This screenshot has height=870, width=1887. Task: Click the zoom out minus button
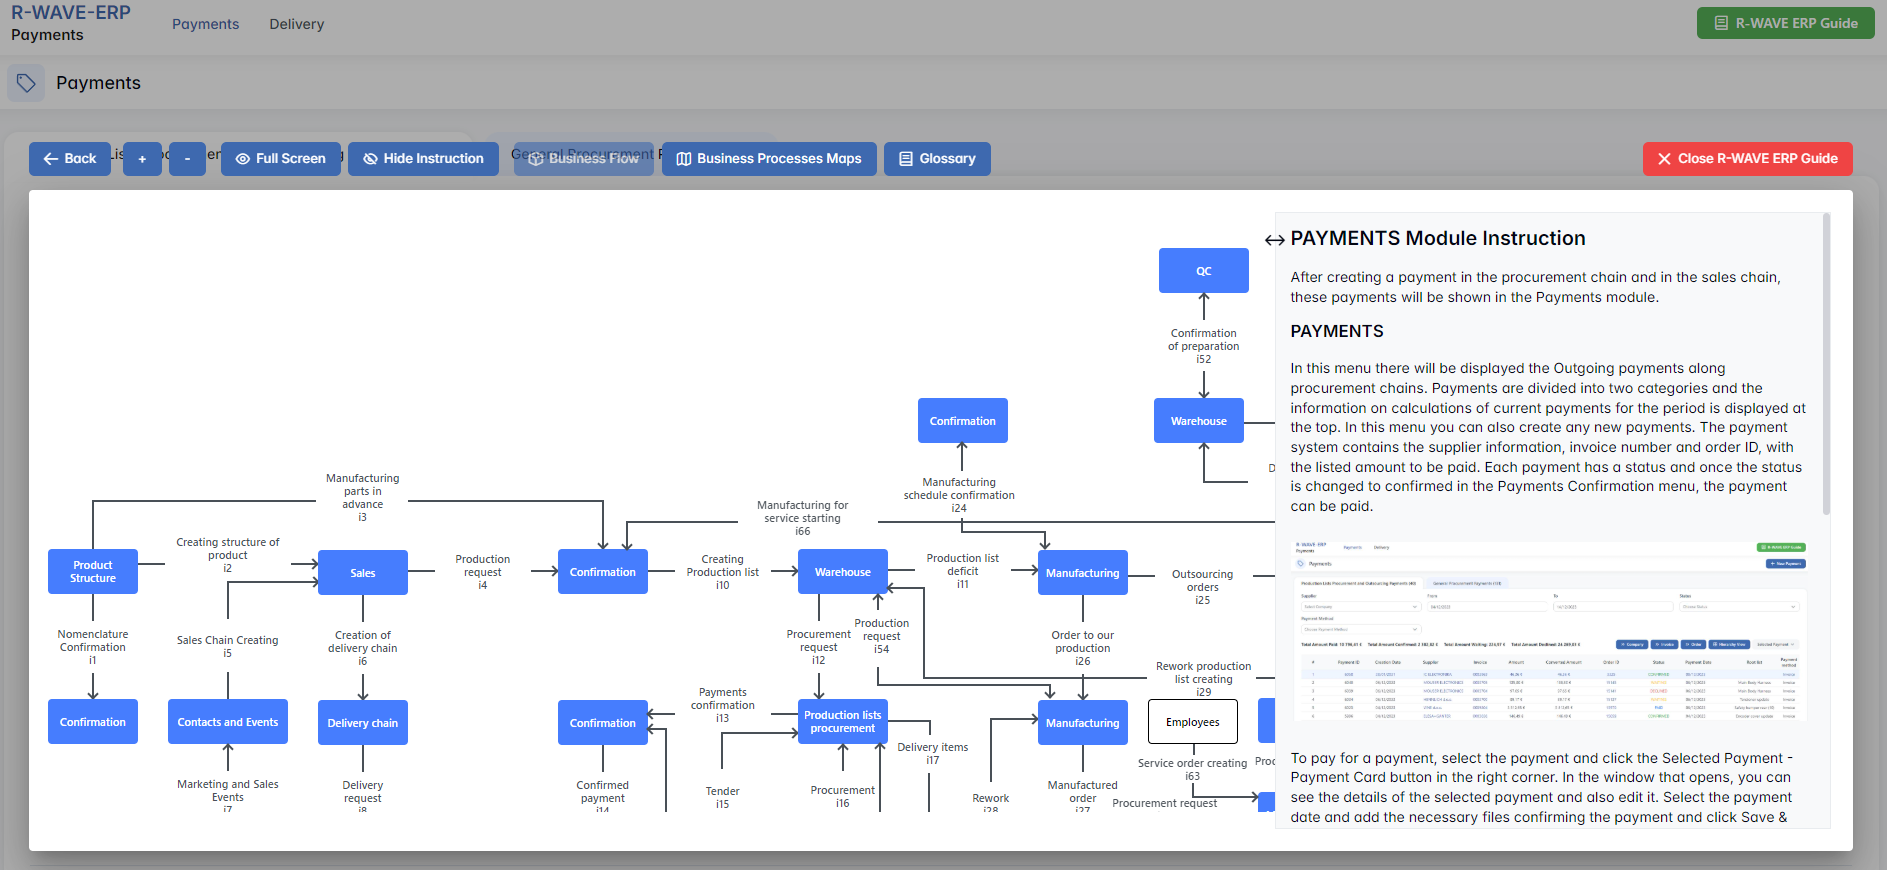click(187, 159)
